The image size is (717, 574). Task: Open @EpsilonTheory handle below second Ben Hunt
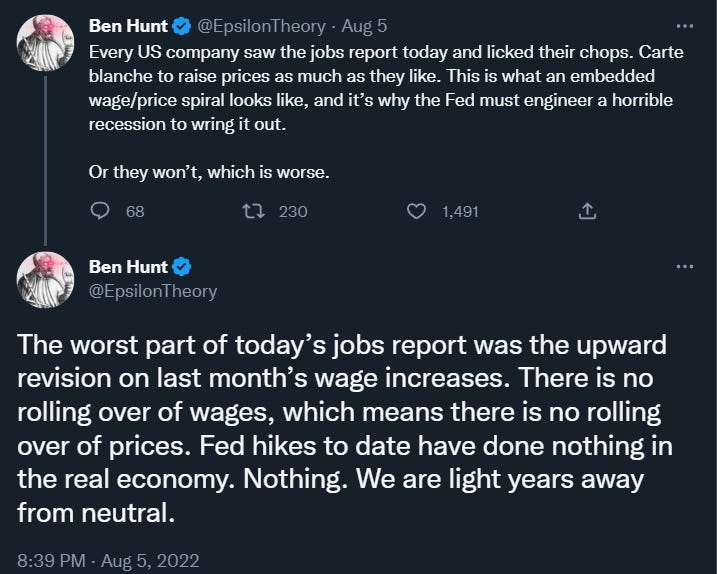click(153, 291)
